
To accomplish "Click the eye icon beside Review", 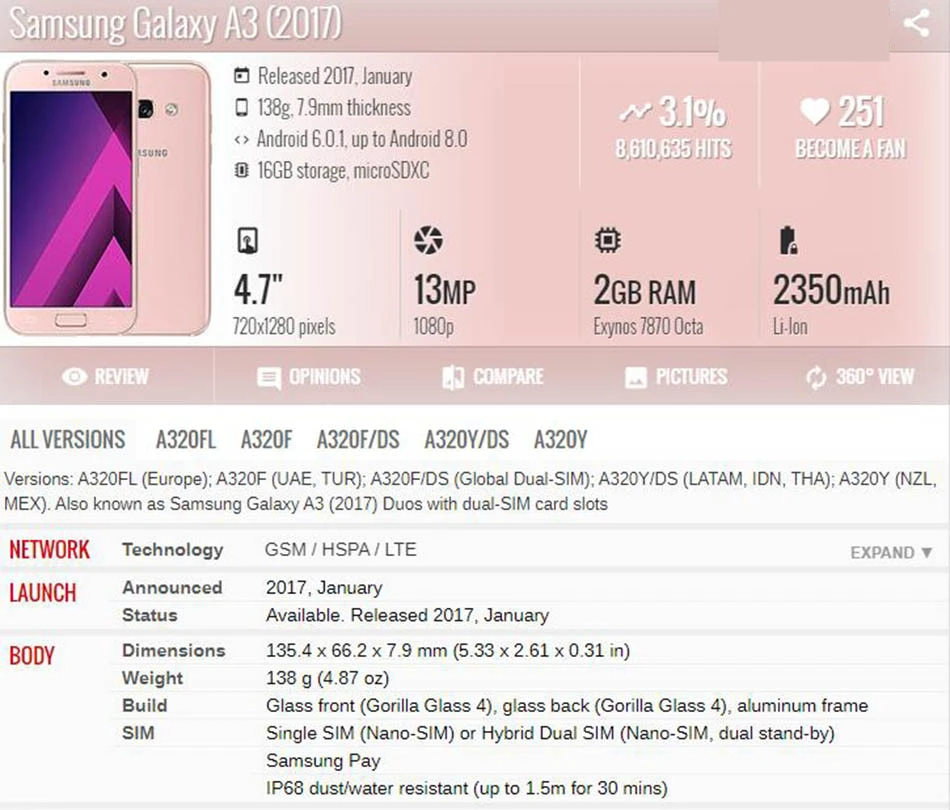I will [x=75, y=377].
